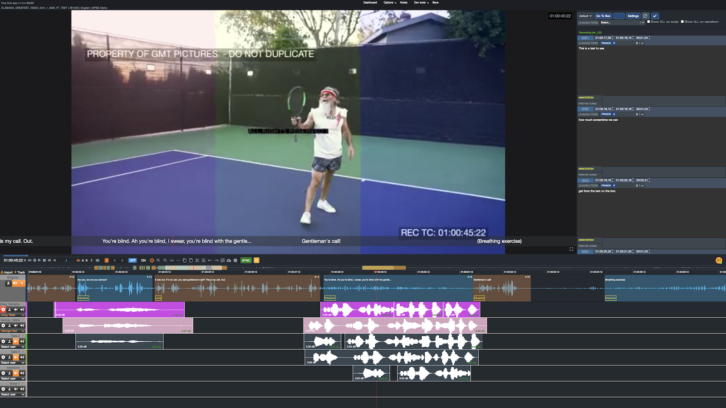This screenshot has width=726, height=408.
Task: Open the Options menu
Action: (x=389, y=3)
